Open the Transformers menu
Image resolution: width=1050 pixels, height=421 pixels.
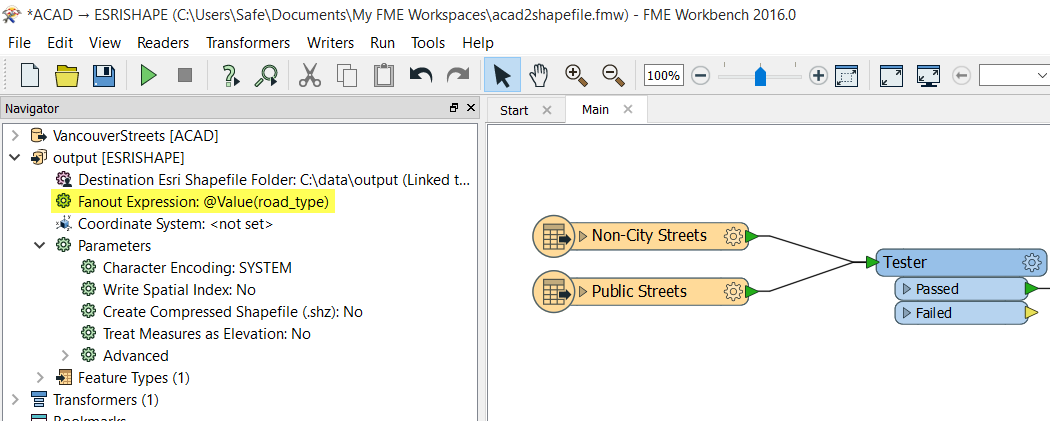(x=248, y=43)
